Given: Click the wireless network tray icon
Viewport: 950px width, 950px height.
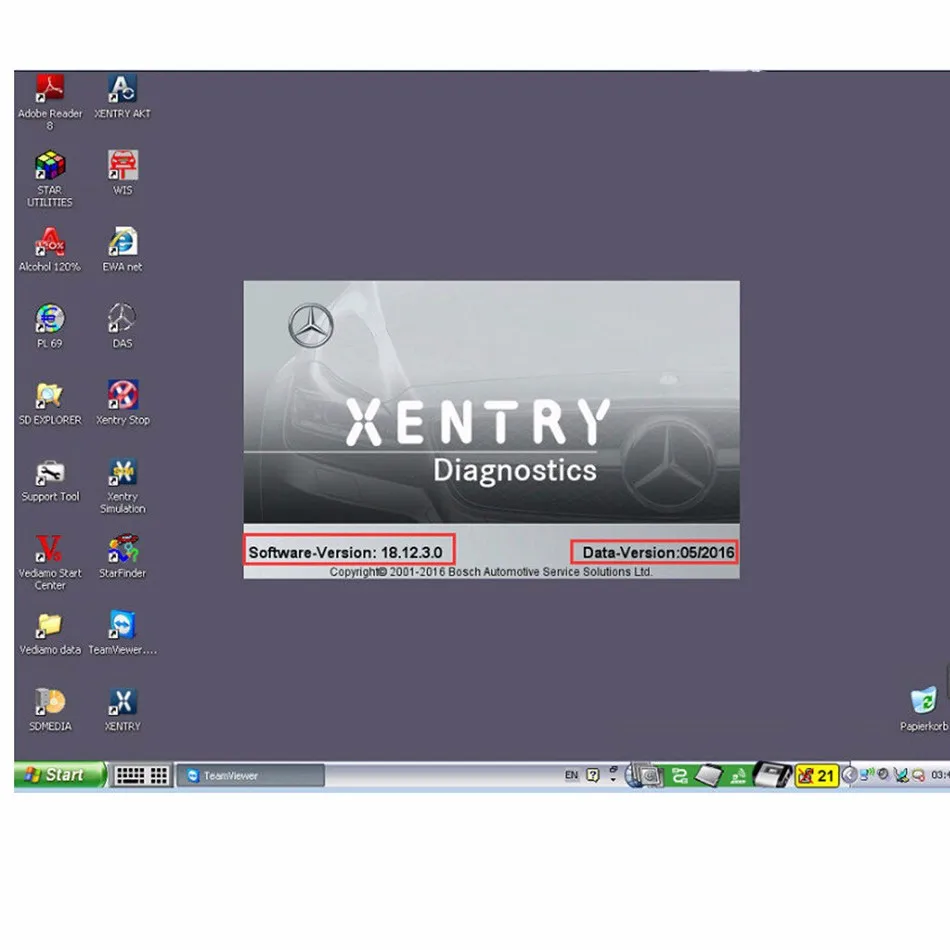Looking at the screenshot, I should coord(866,775).
